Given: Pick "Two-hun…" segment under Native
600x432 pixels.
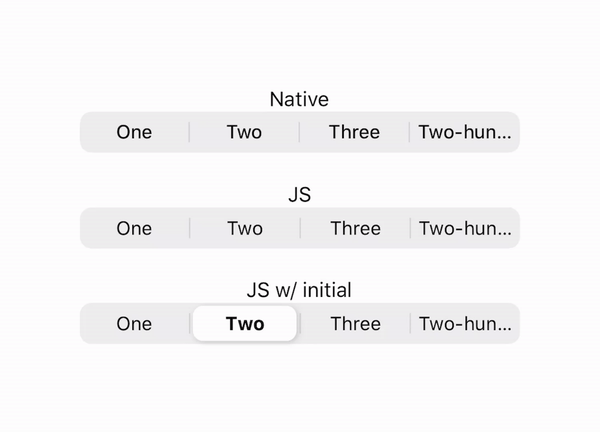Looking at the screenshot, I should click(465, 132).
